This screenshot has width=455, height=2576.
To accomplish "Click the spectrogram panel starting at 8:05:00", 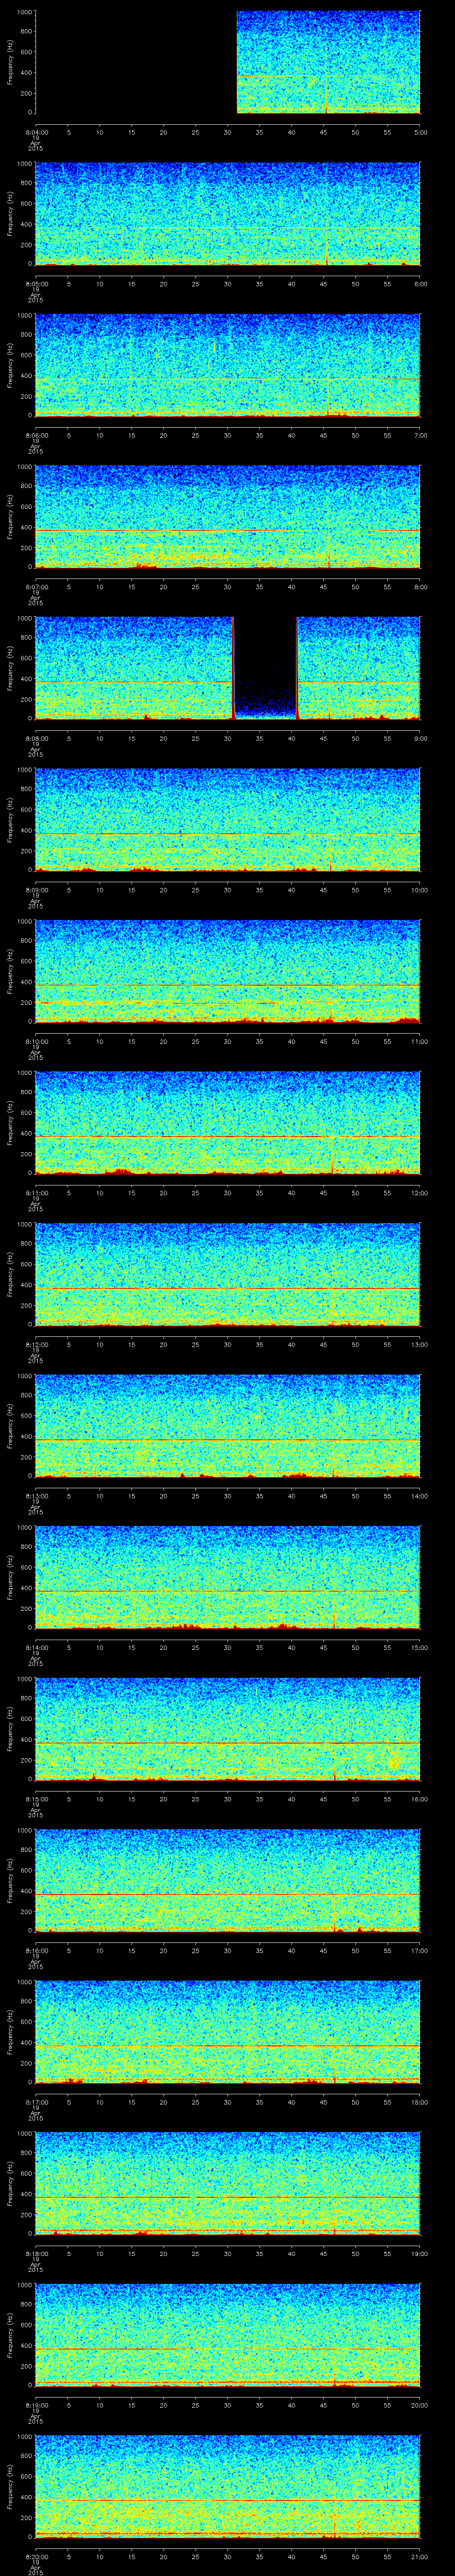I will coord(228,214).
